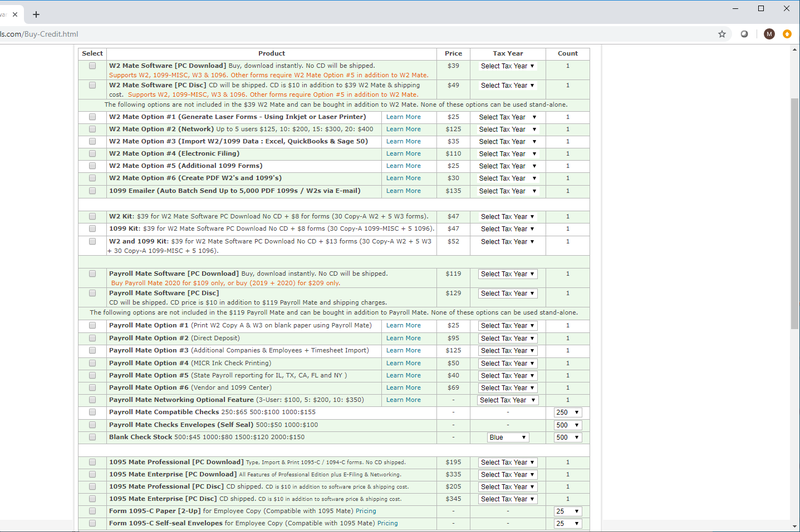Click the $335 1095 Mate Enterprise price
This screenshot has height=532, width=800.
tap(453, 474)
